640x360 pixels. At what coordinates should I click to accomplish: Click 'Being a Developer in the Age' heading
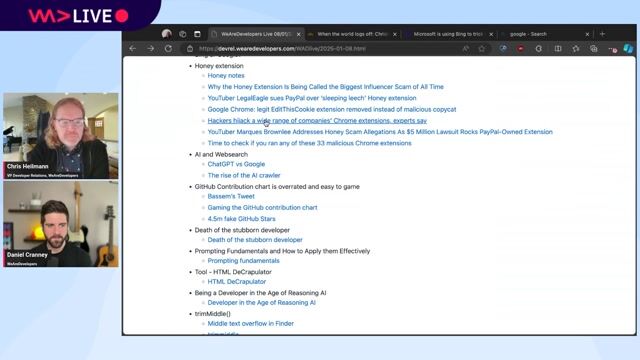click(x=260, y=293)
